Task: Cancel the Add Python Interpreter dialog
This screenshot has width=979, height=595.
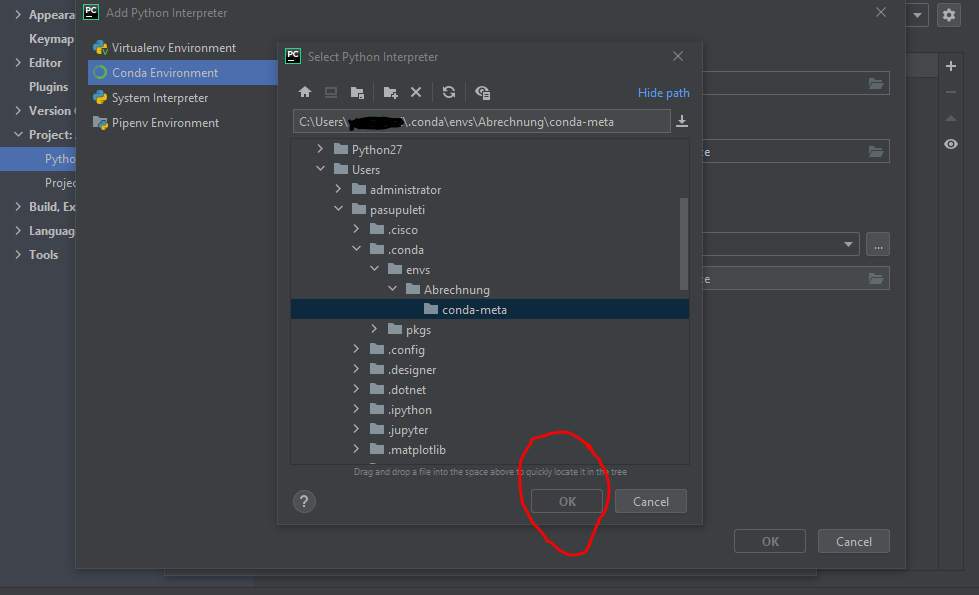Action: click(854, 541)
